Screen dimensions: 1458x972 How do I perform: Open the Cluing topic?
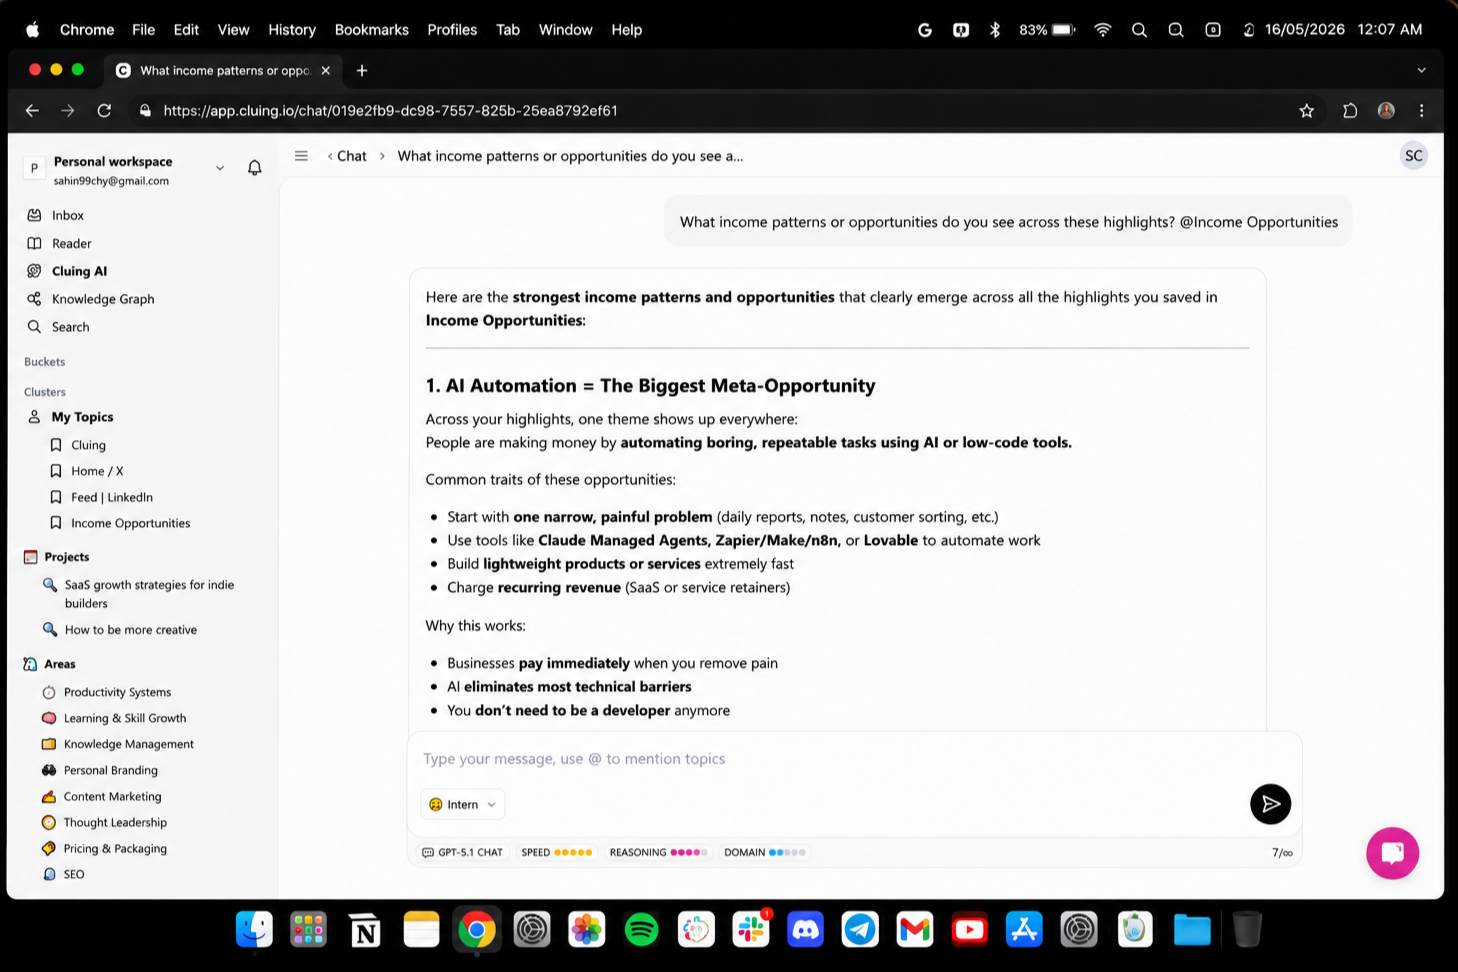click(88, 445)
